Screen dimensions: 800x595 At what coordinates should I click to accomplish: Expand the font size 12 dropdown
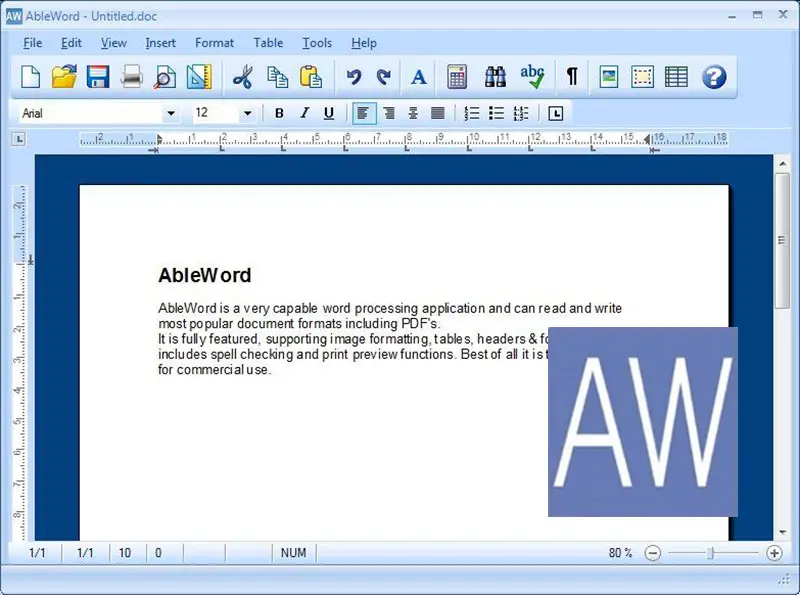247,113
